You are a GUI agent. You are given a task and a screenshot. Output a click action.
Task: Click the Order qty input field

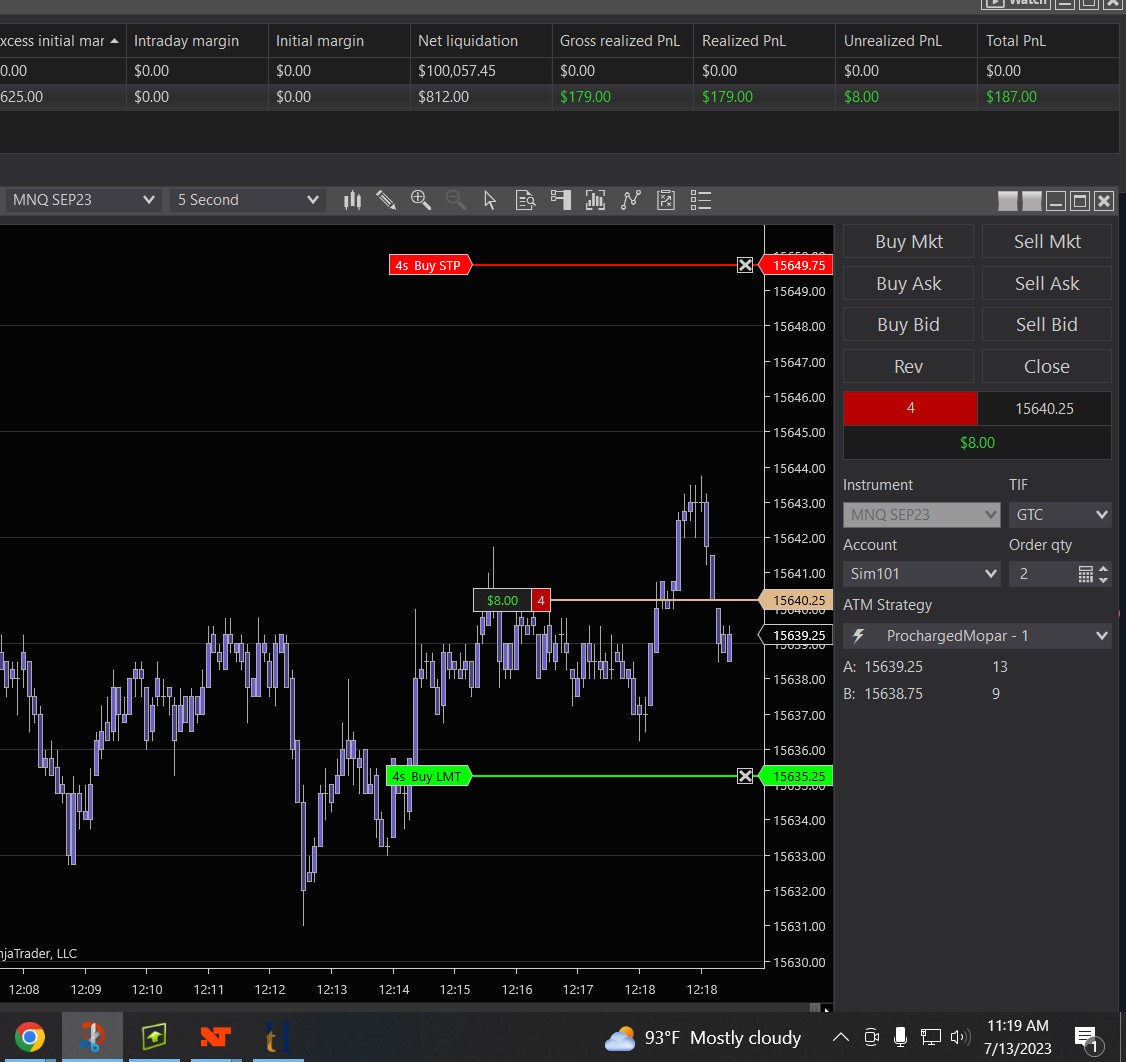coord(1040,574)
